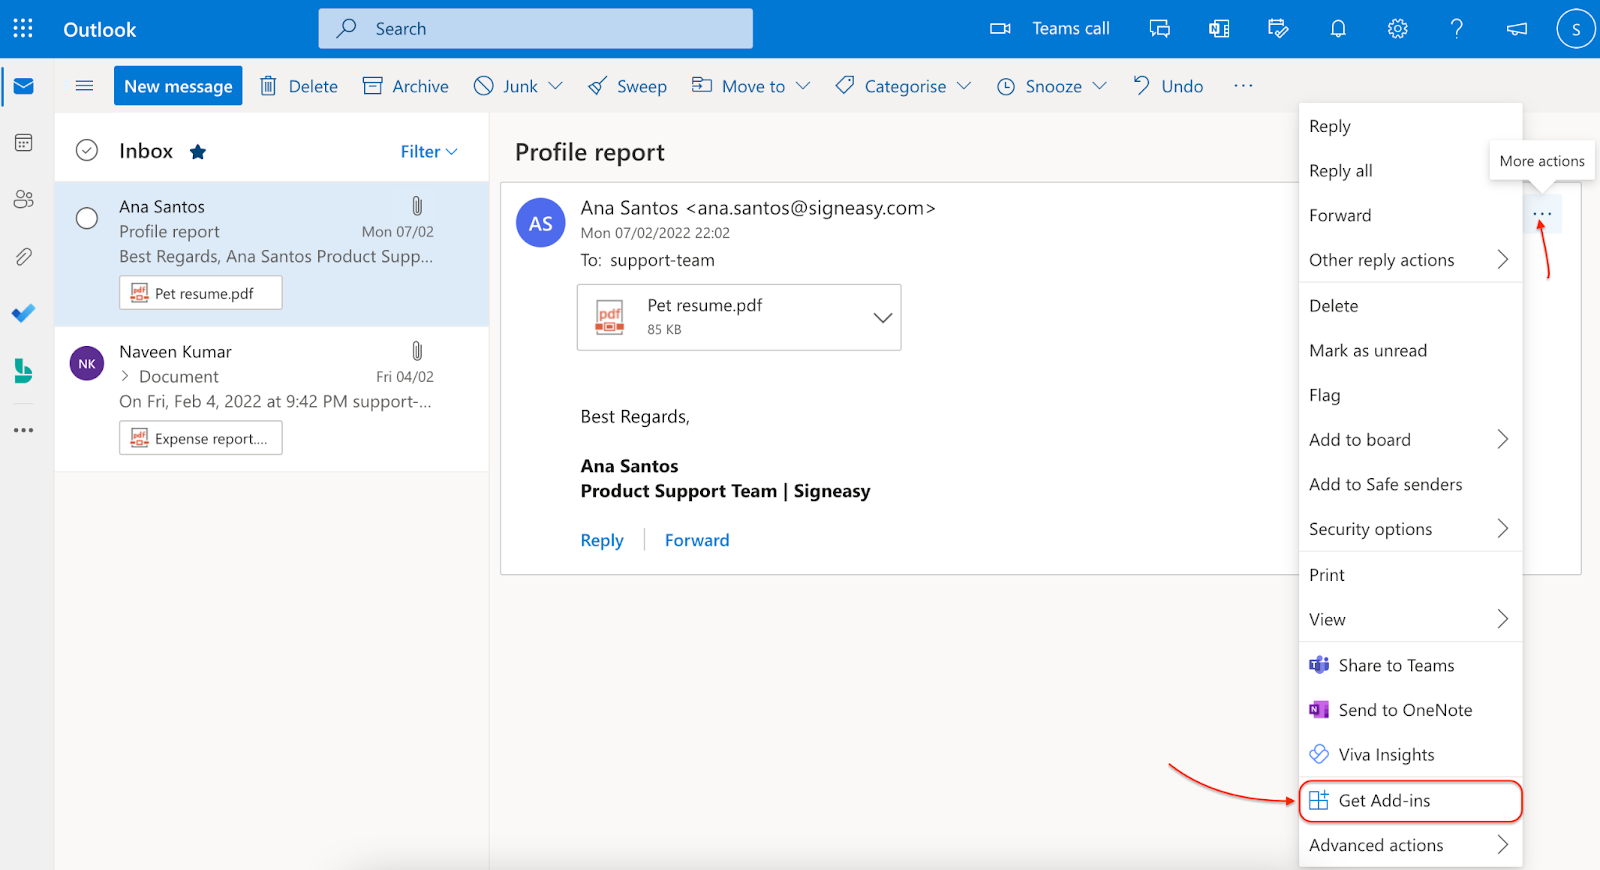Click the pdf icon of Pet resume.pdf
This screenshot has height=870, width=1600.
(x=610, y=317)
